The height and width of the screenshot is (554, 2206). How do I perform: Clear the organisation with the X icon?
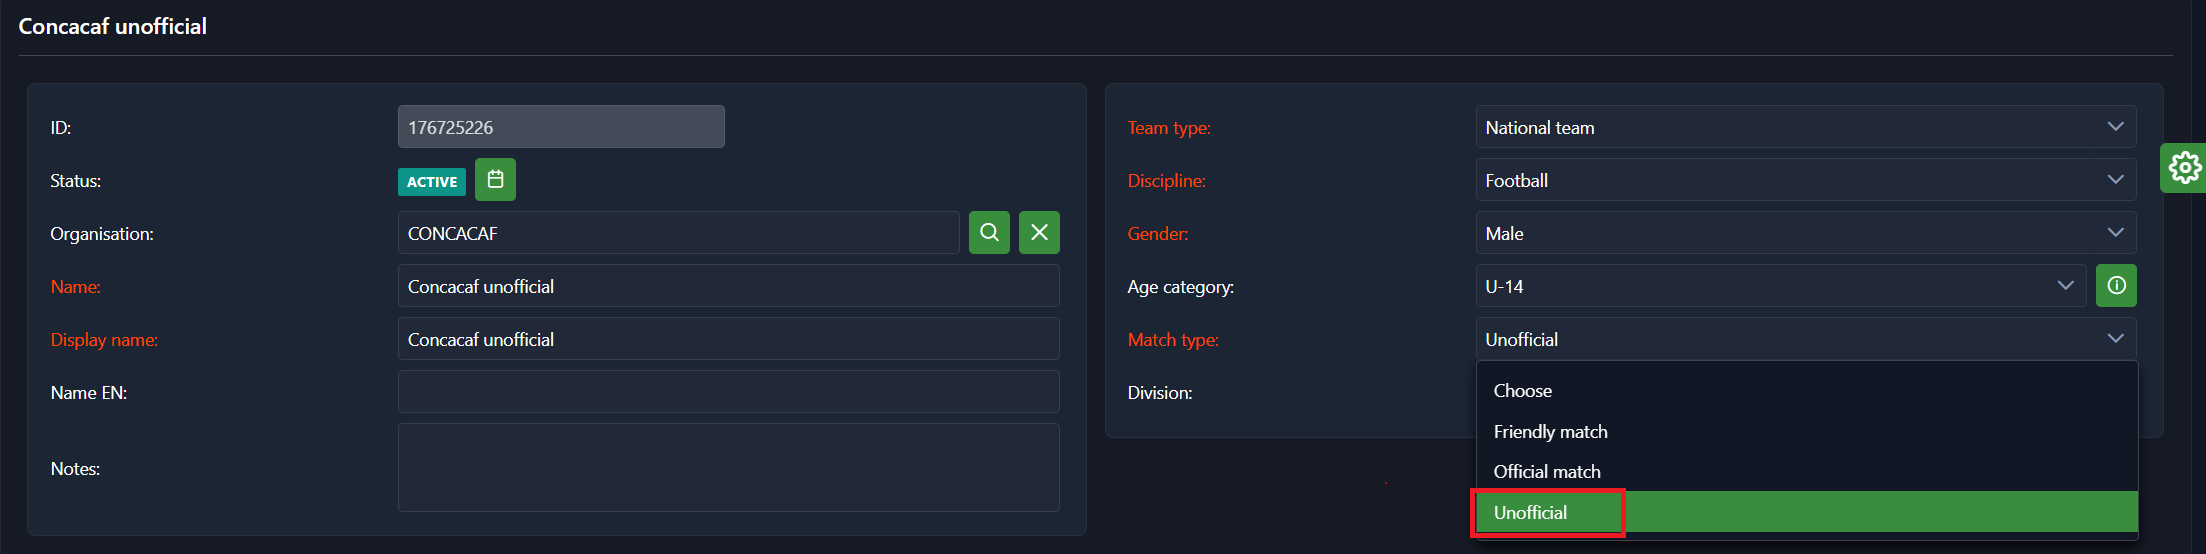point(1039,233)
